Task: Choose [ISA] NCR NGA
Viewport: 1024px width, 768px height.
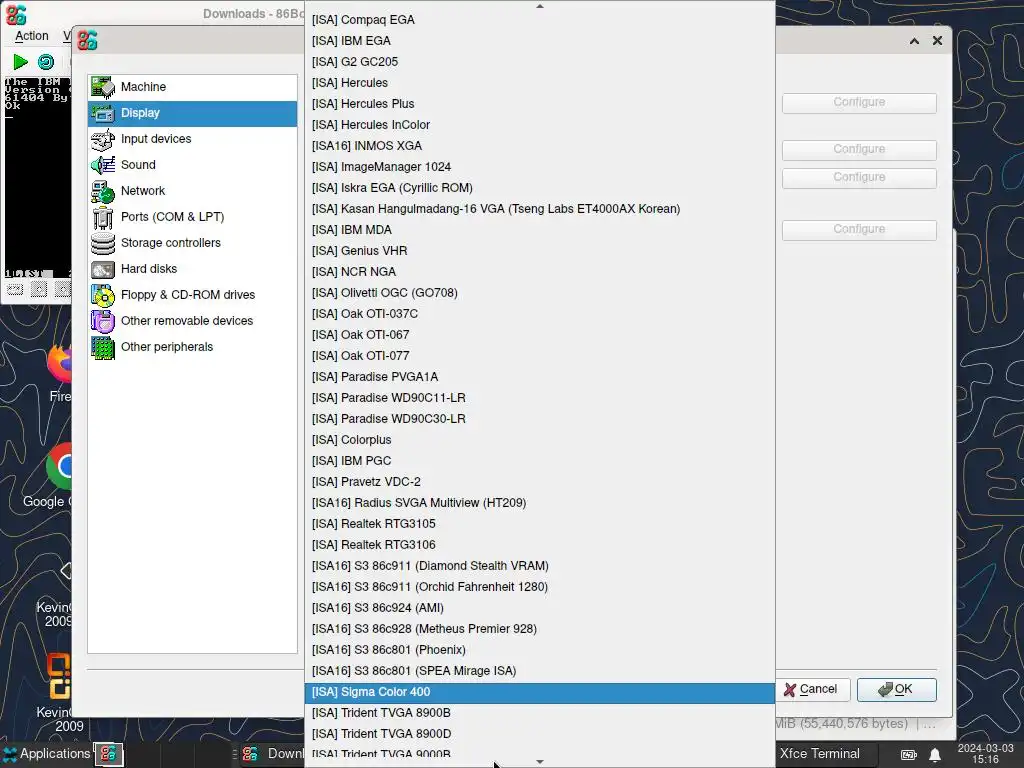Action: tap(539, 272)
